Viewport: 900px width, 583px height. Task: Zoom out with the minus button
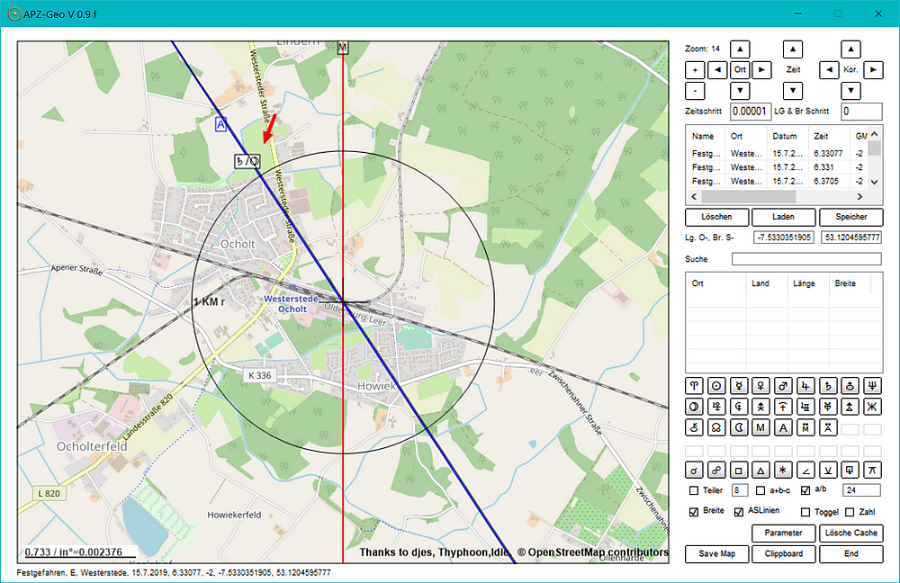(x=695, y=91)
